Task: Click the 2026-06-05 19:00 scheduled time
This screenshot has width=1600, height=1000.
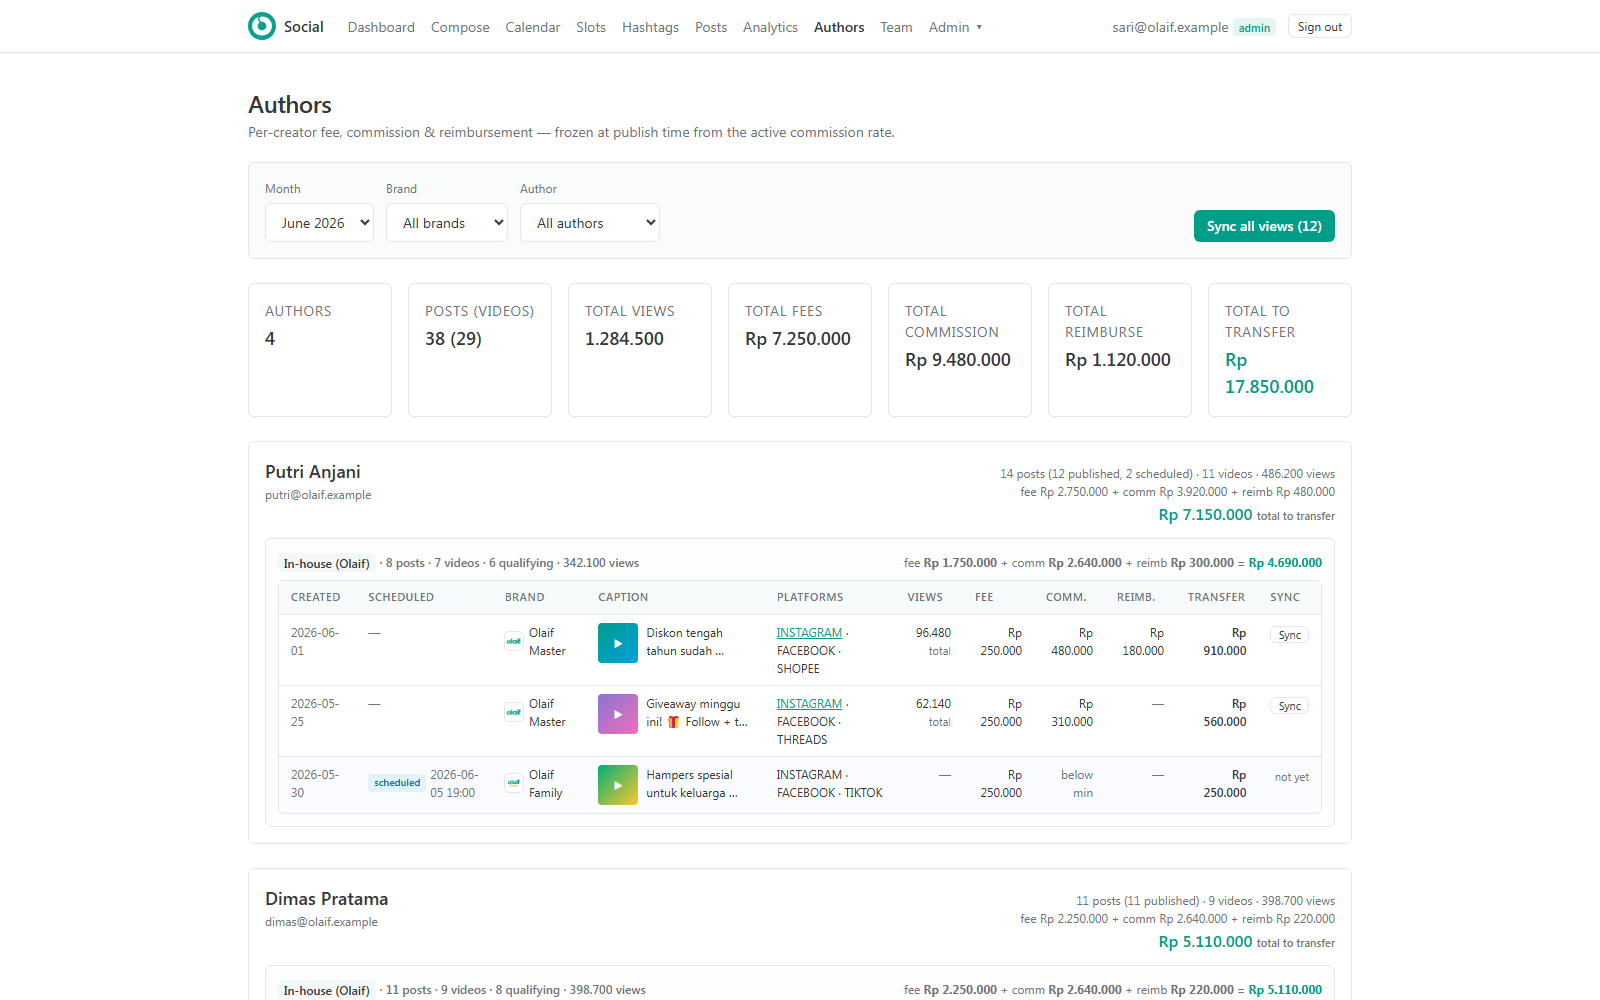Action: [x=454, y=784]
